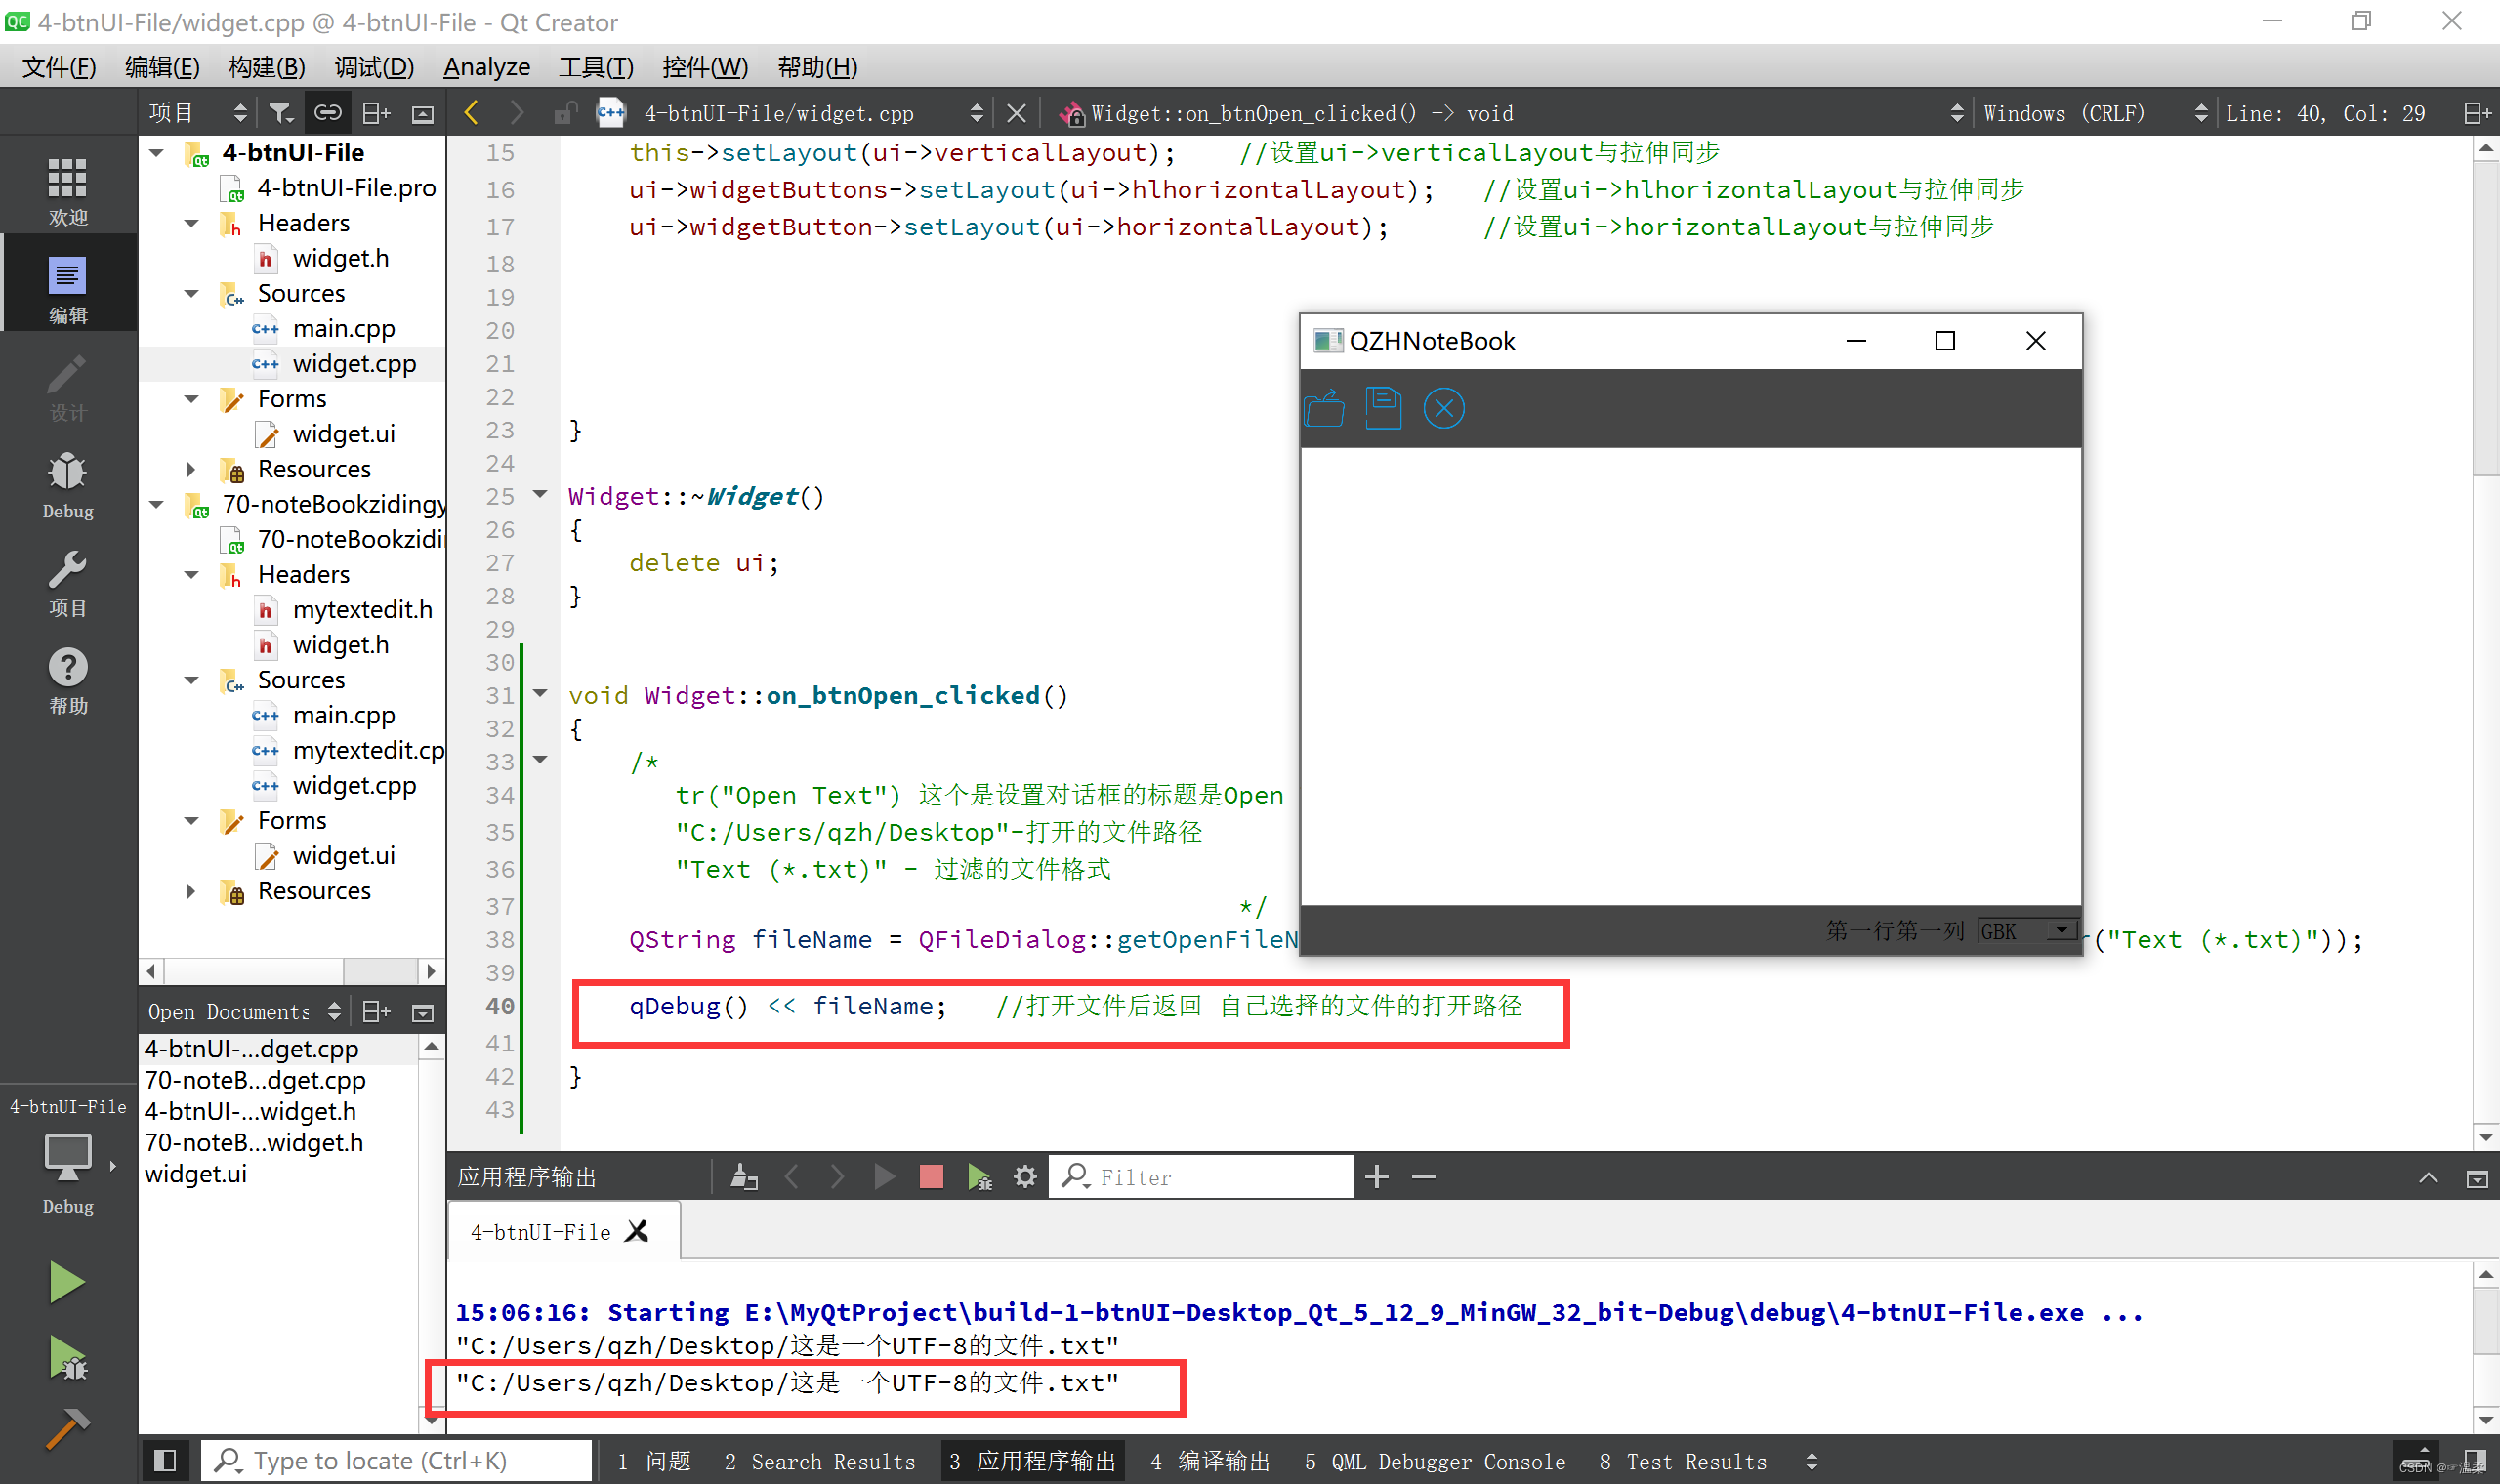Open the Open Documents selector dropdown
This screenshot has height=1484, width=2500.
(244, 1012)
